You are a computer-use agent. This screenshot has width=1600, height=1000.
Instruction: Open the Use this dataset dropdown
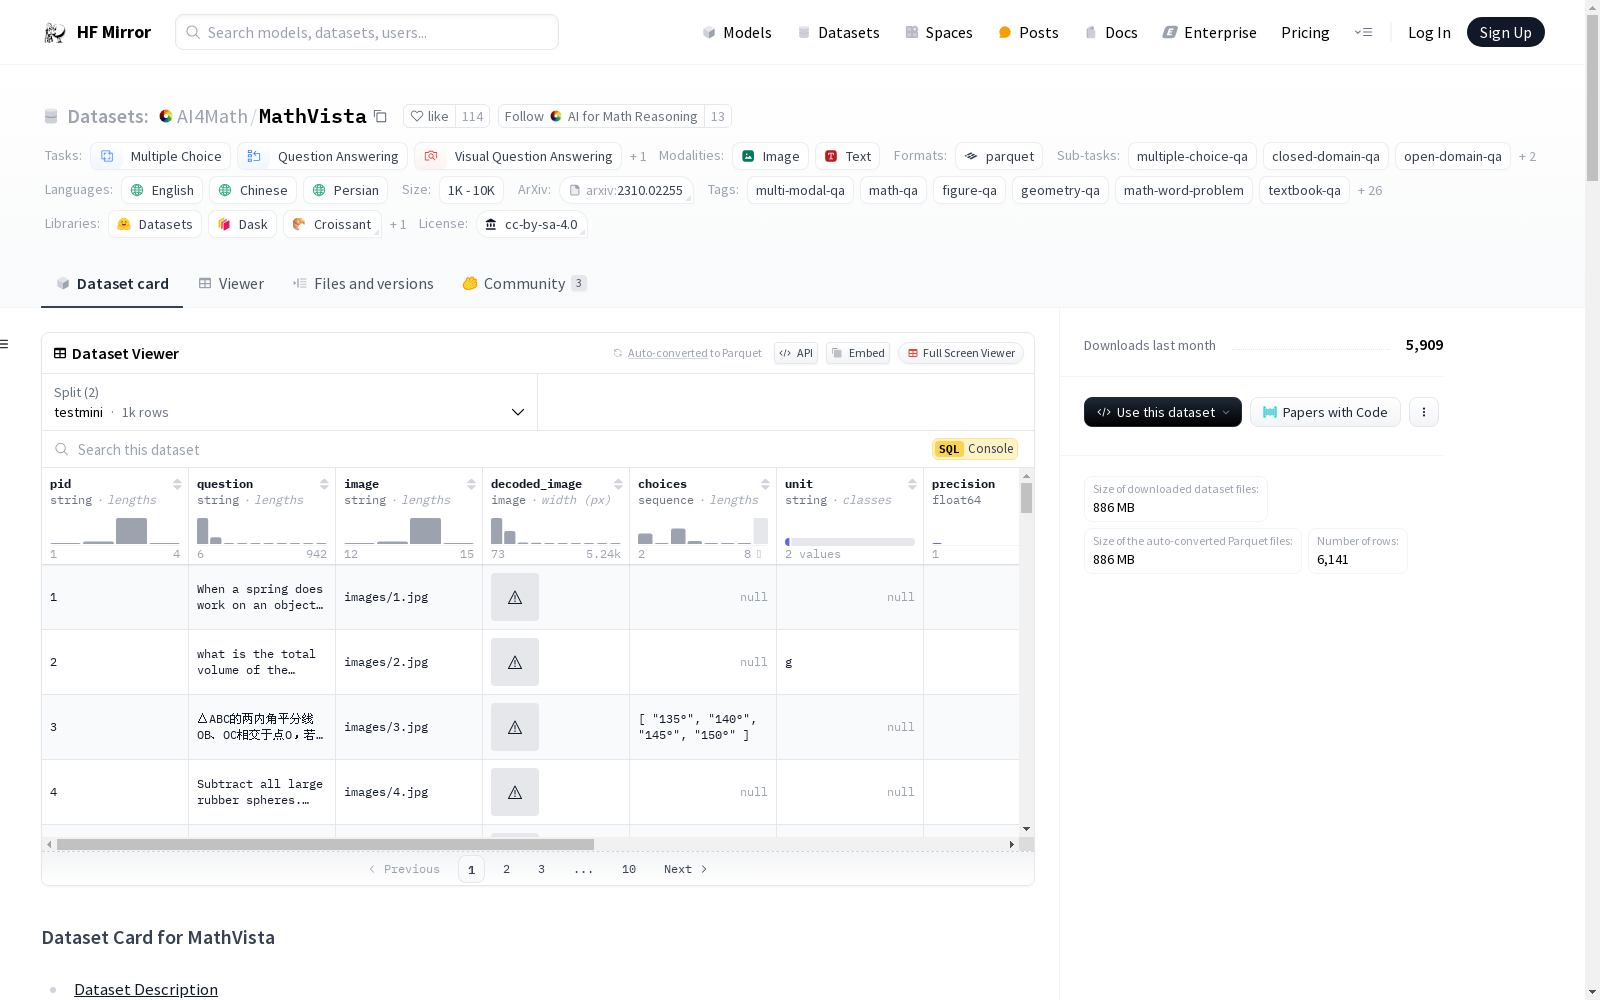[x=1163, y=412]
